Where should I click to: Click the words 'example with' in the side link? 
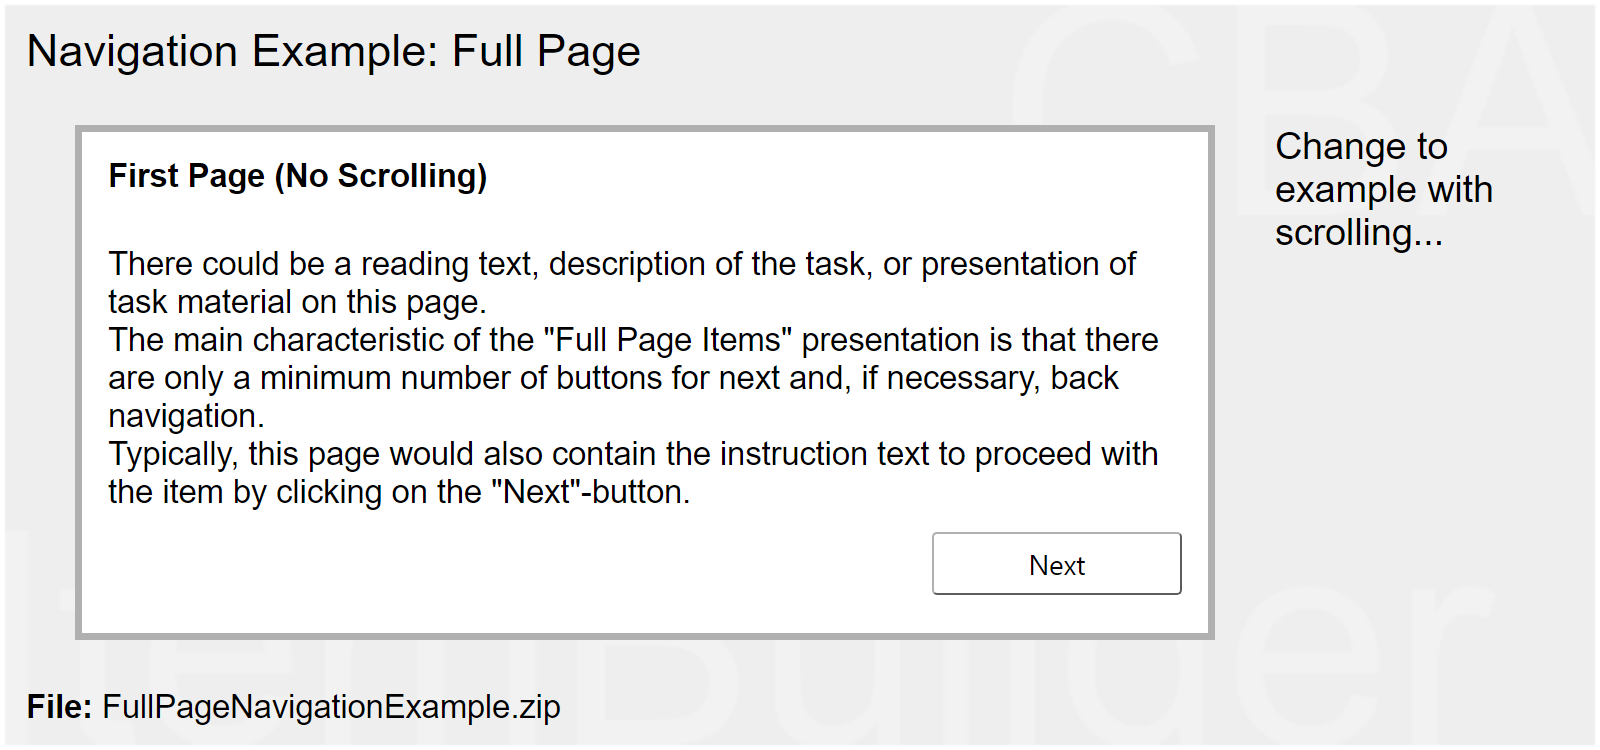(x=1382, y=190)
